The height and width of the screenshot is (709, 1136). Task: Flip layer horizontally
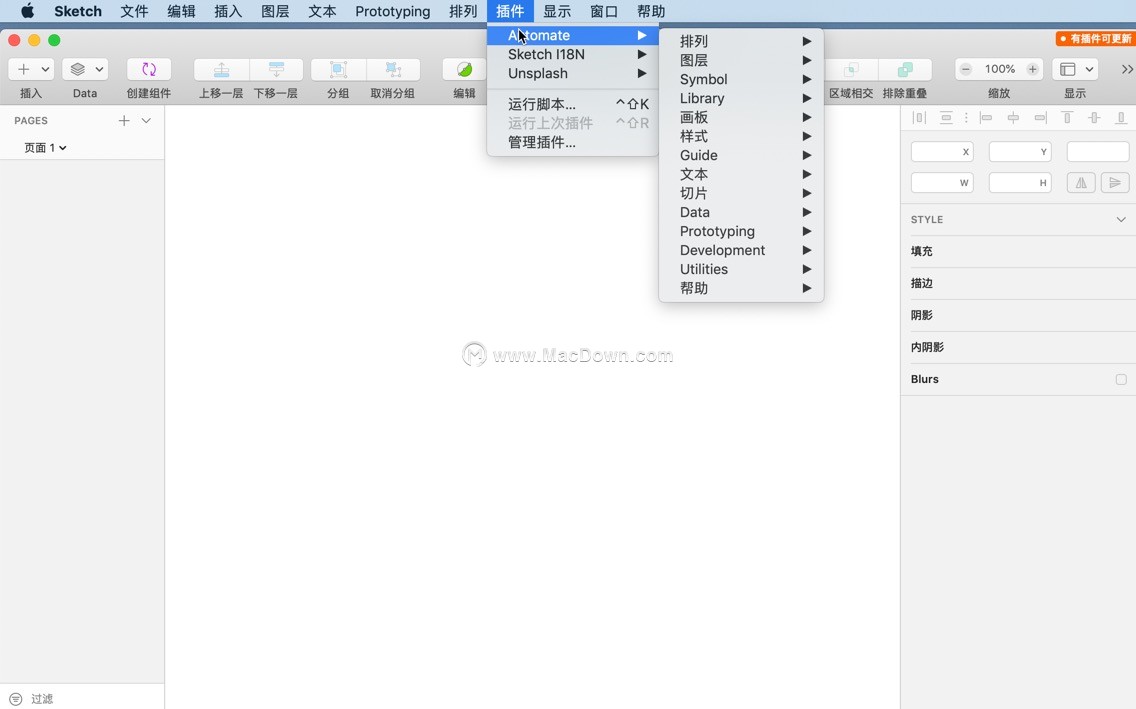click(x=1081, y=183)
